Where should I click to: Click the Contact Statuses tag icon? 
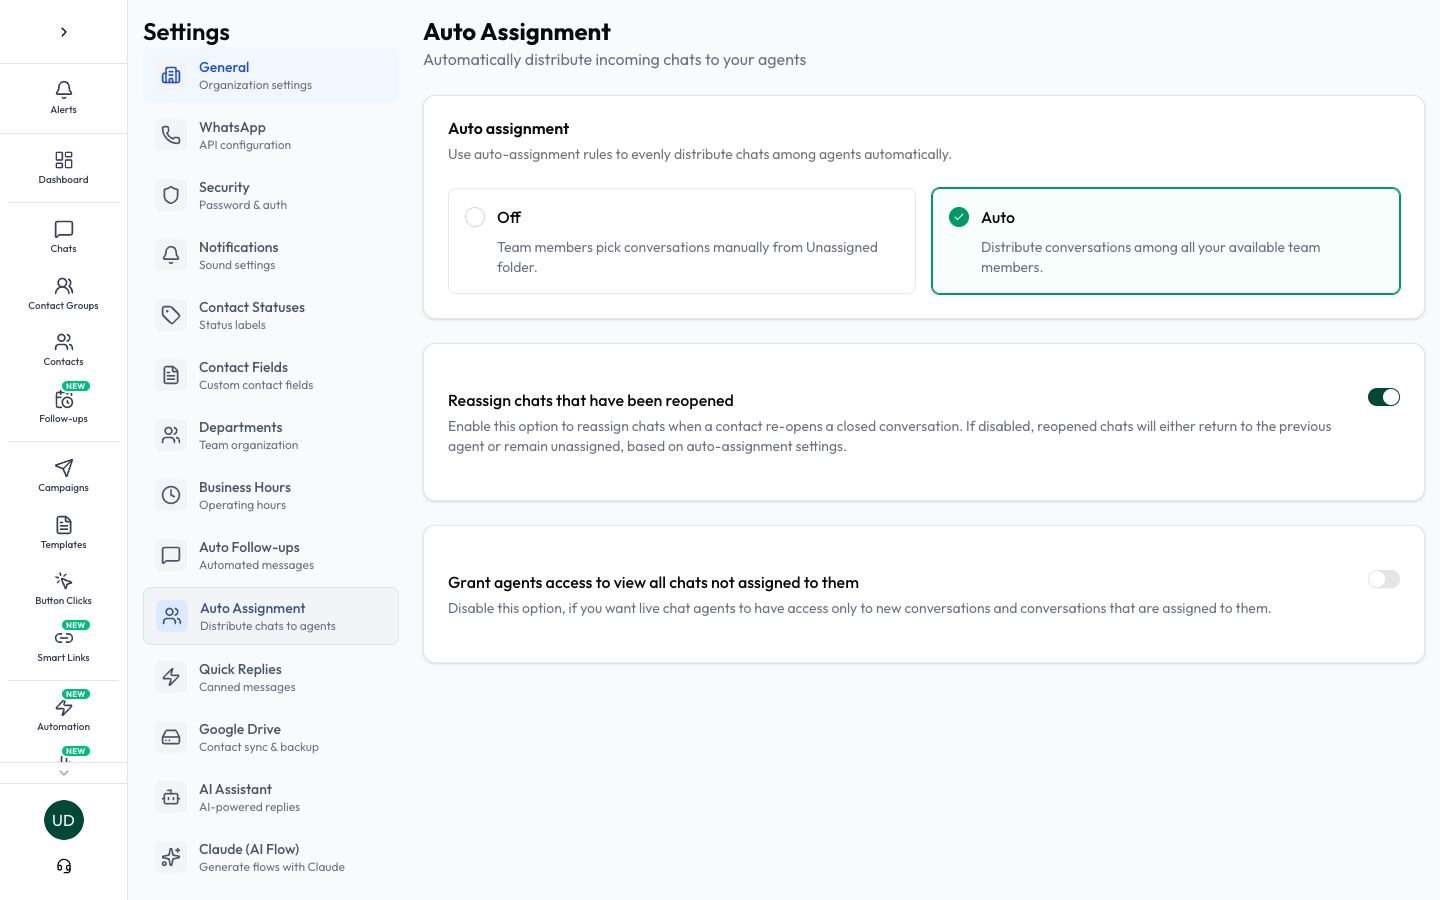pos(171,315)
